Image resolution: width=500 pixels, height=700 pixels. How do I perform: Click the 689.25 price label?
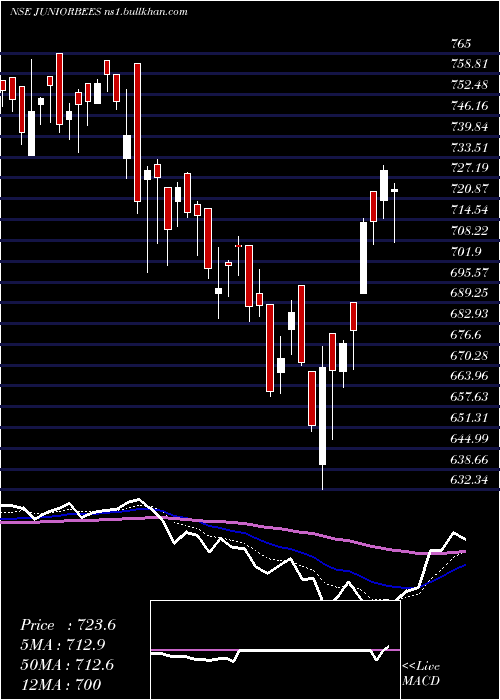[x=469, y=293]
